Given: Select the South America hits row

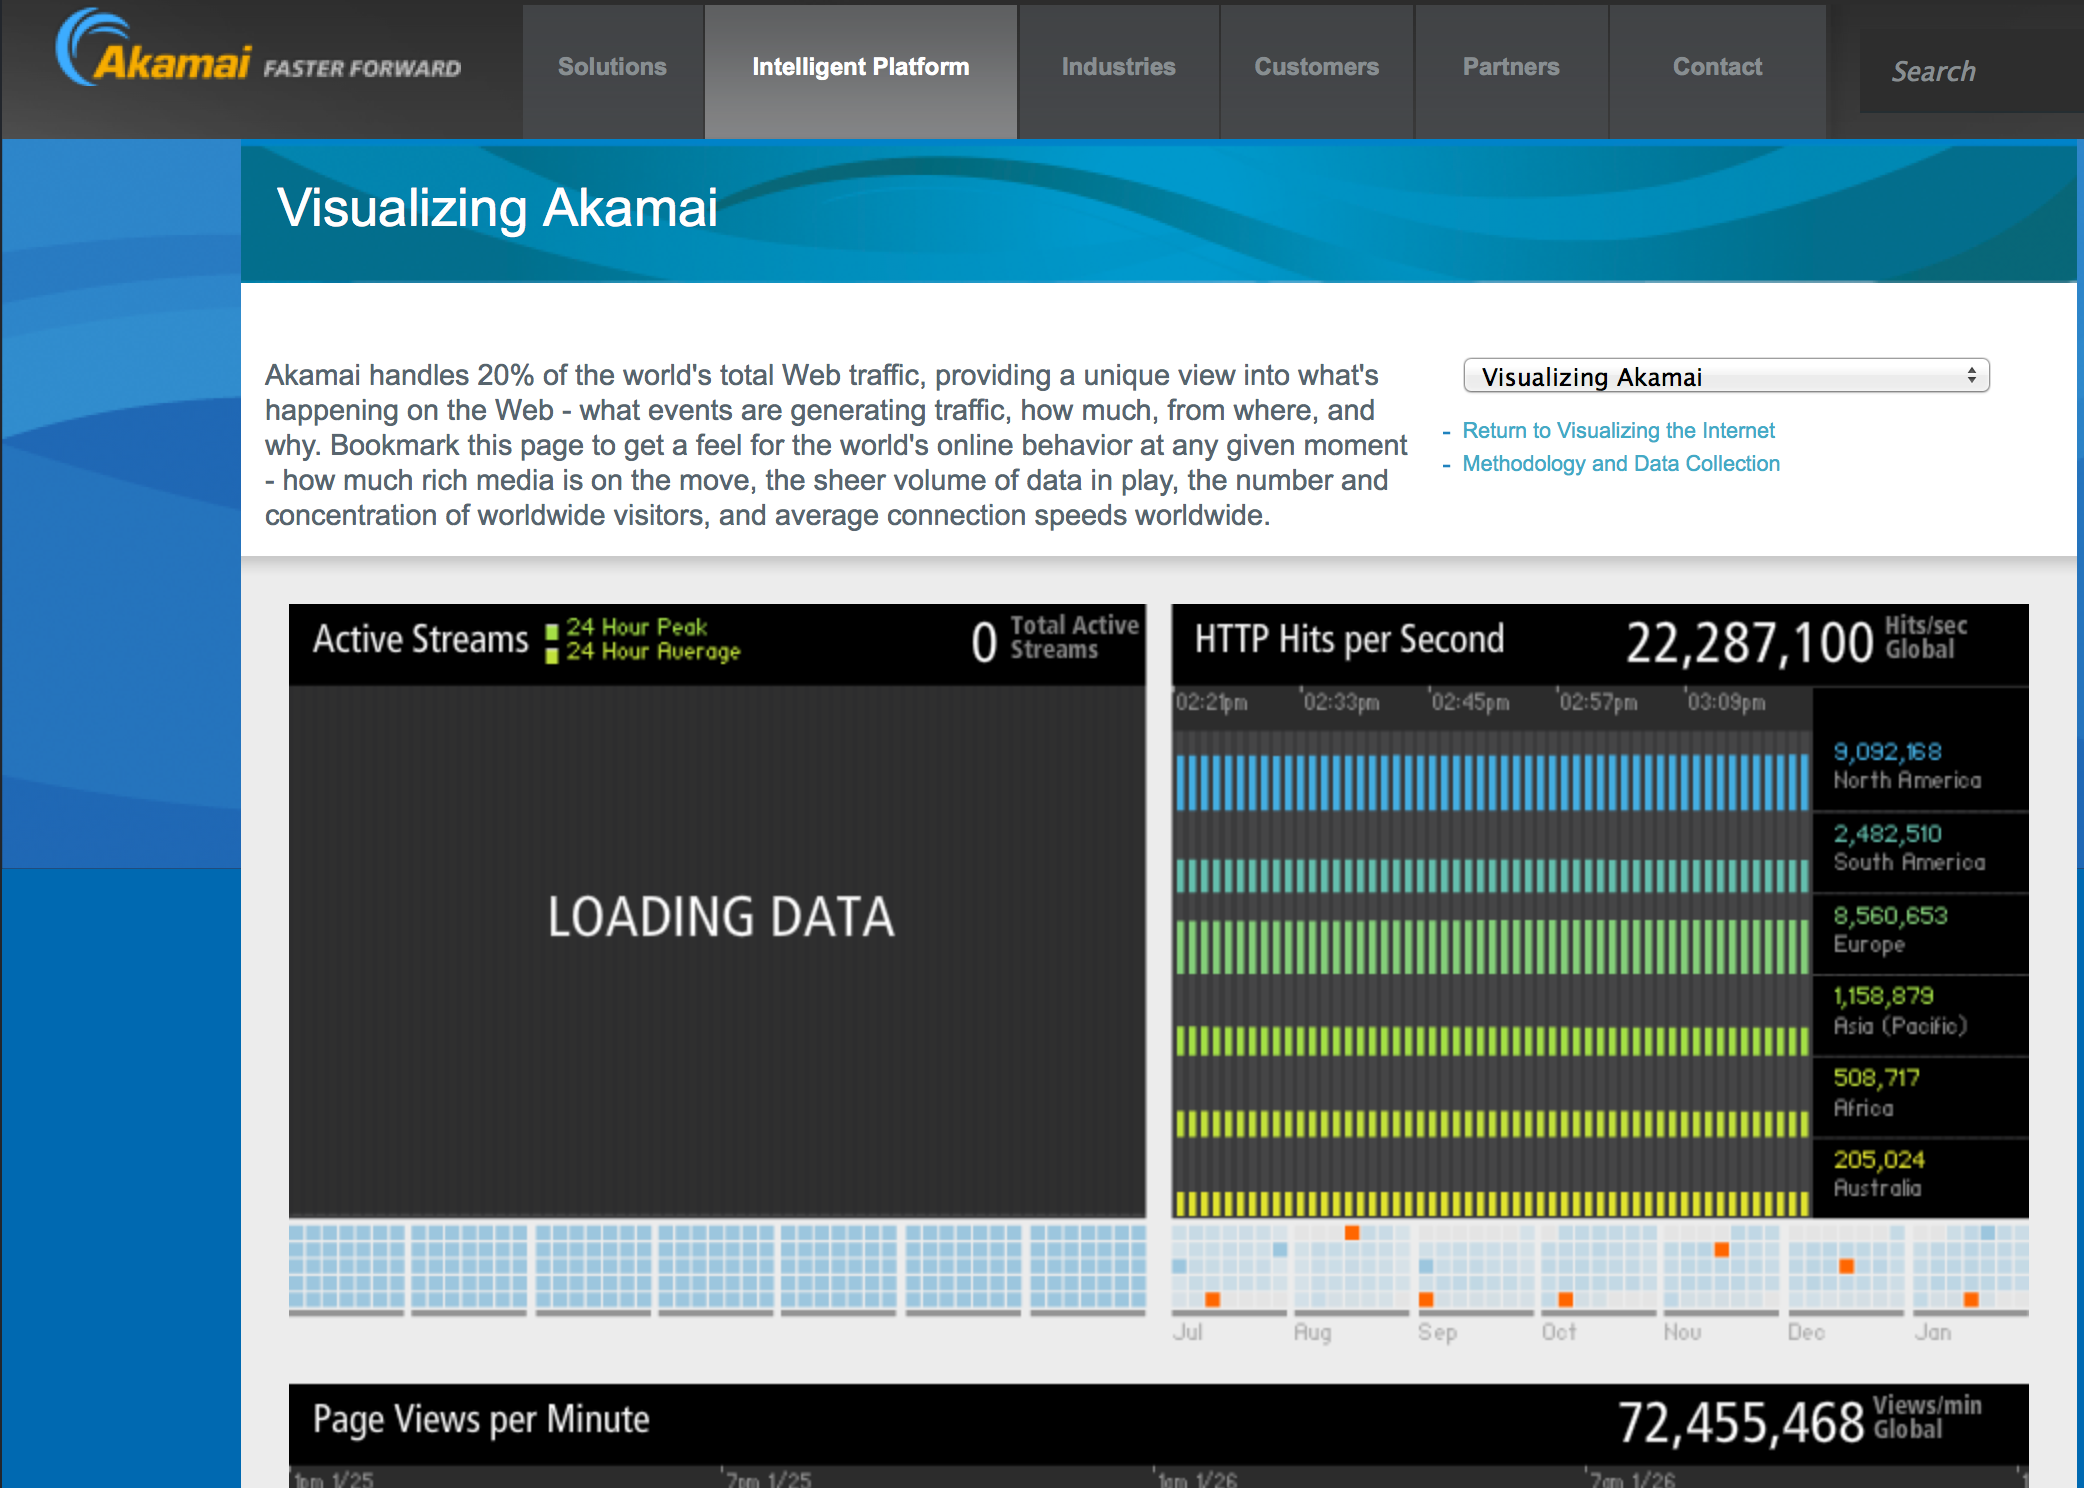Looking at the screenshot, I should pos(1600,852).
